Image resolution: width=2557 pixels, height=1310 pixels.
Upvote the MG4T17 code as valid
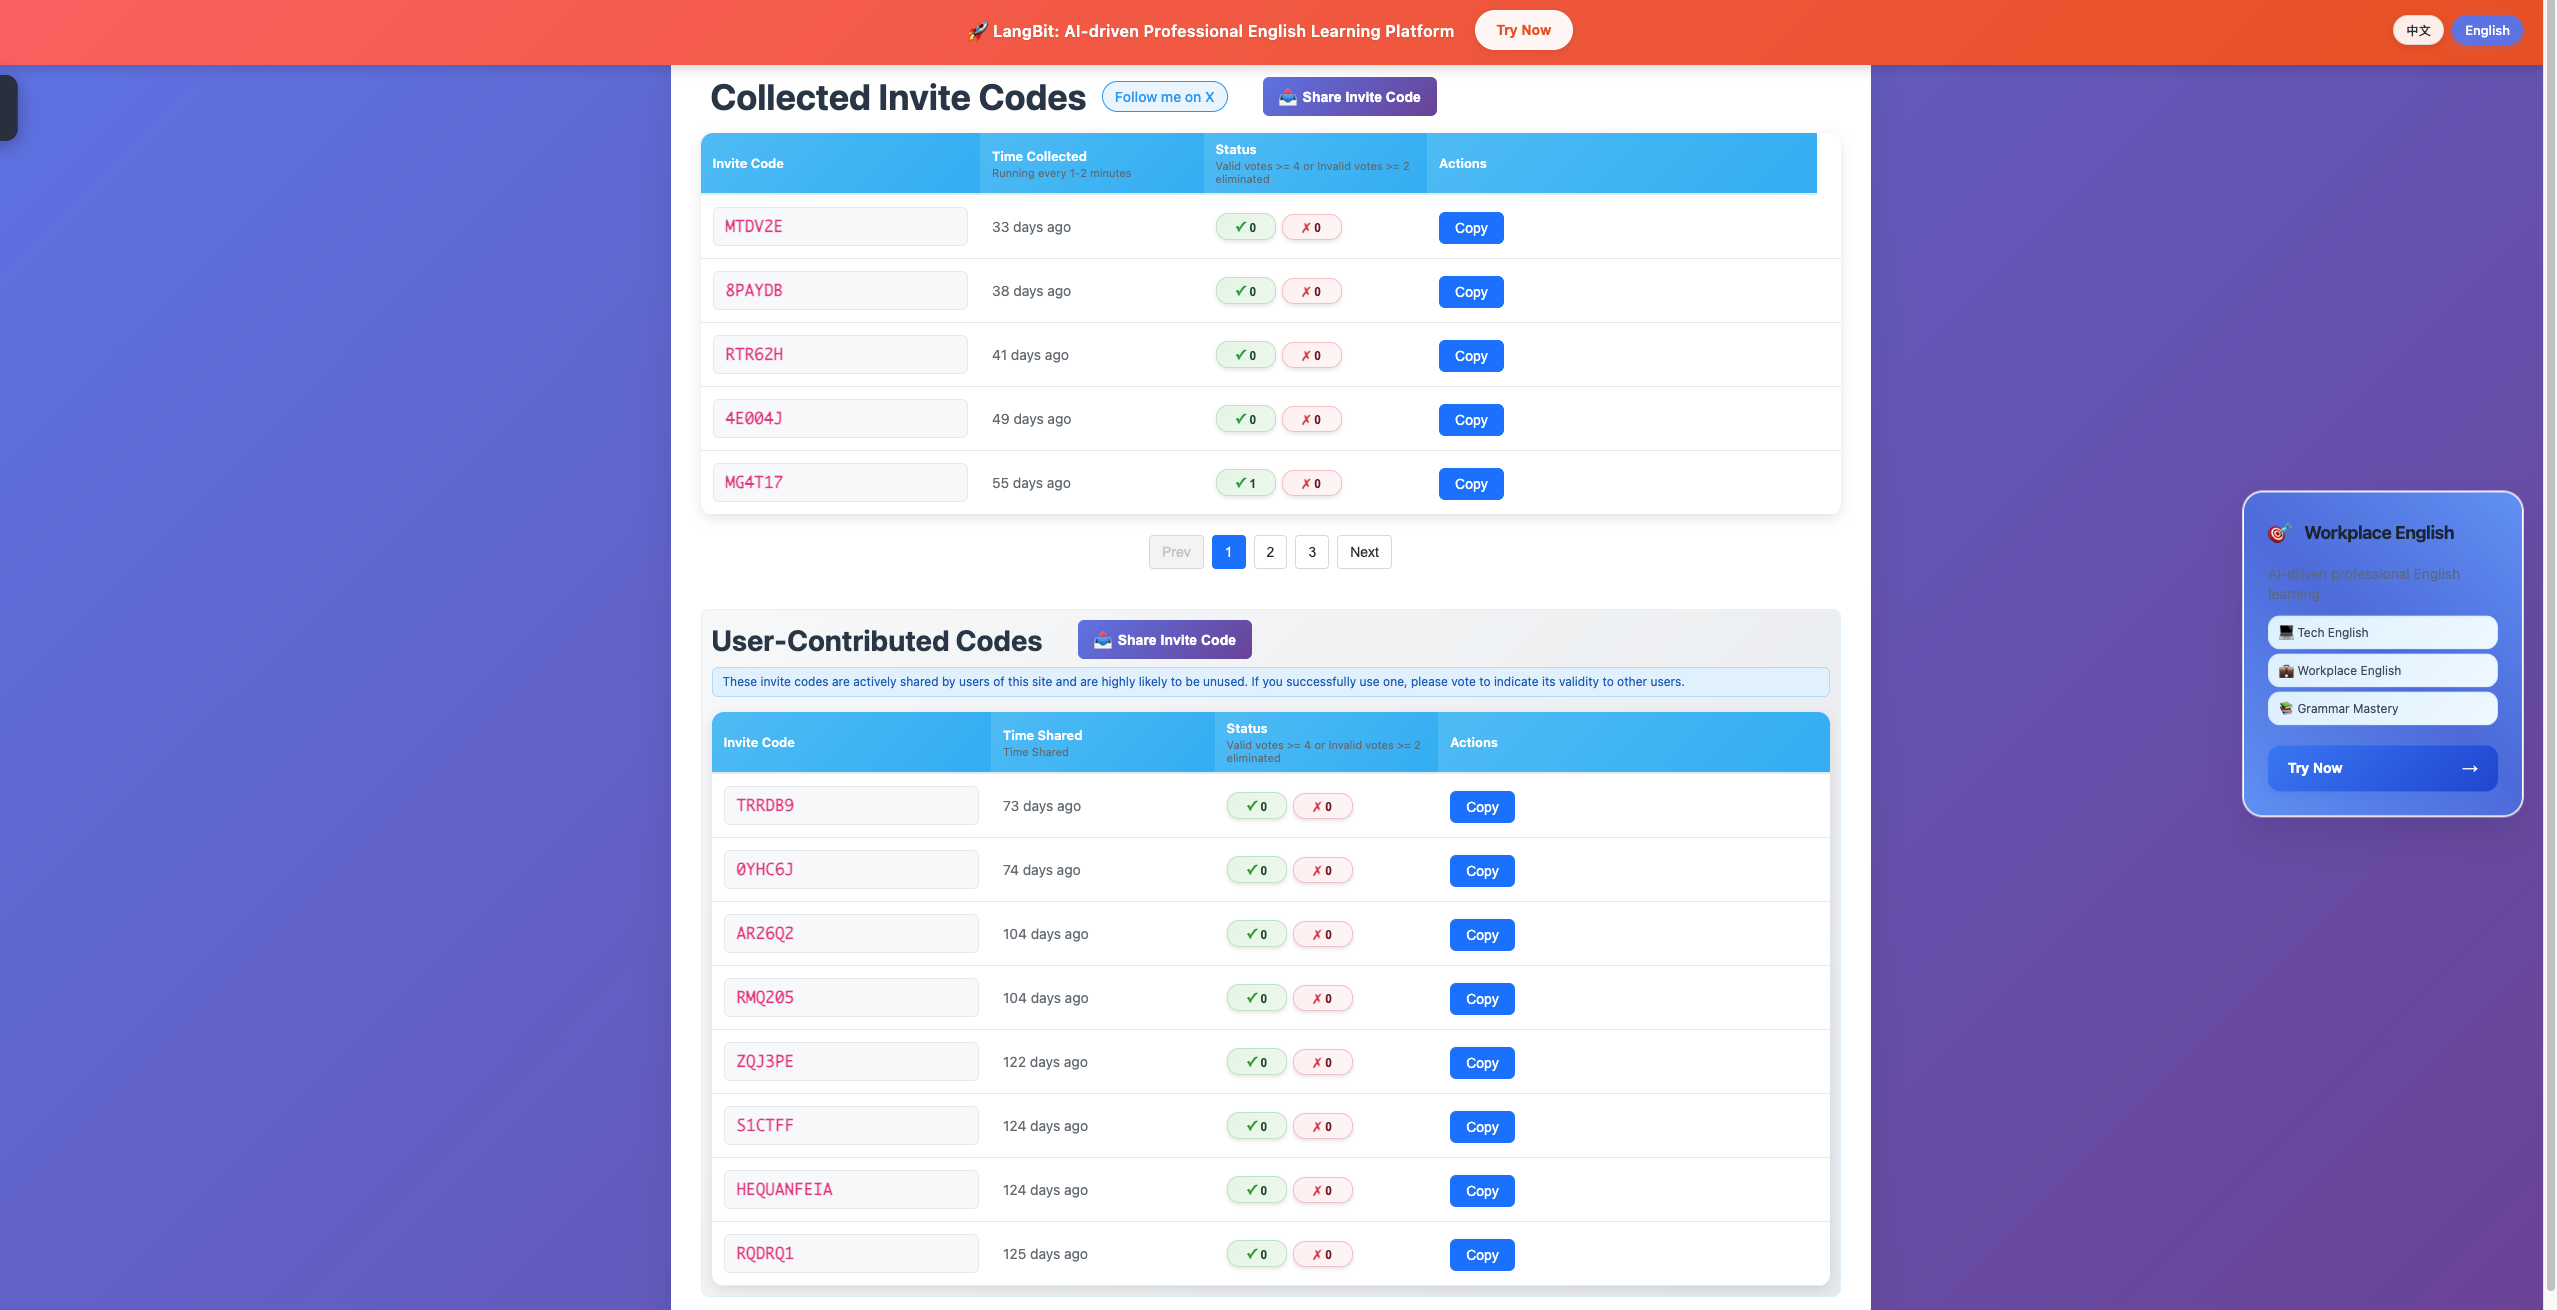(x=1245, y=483)
